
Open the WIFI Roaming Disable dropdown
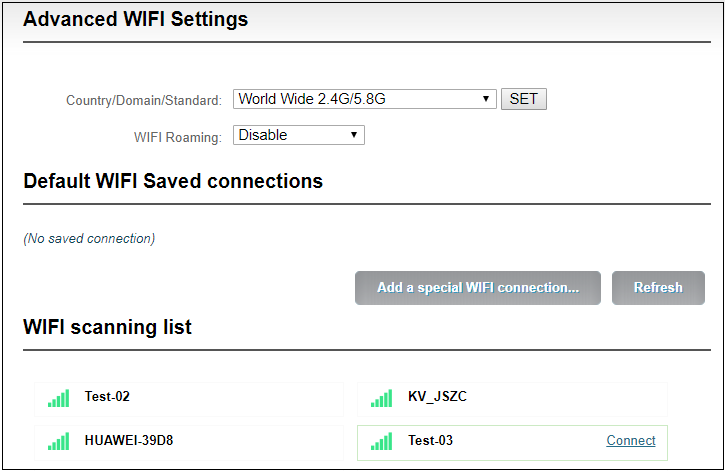(x=299, y=135)
